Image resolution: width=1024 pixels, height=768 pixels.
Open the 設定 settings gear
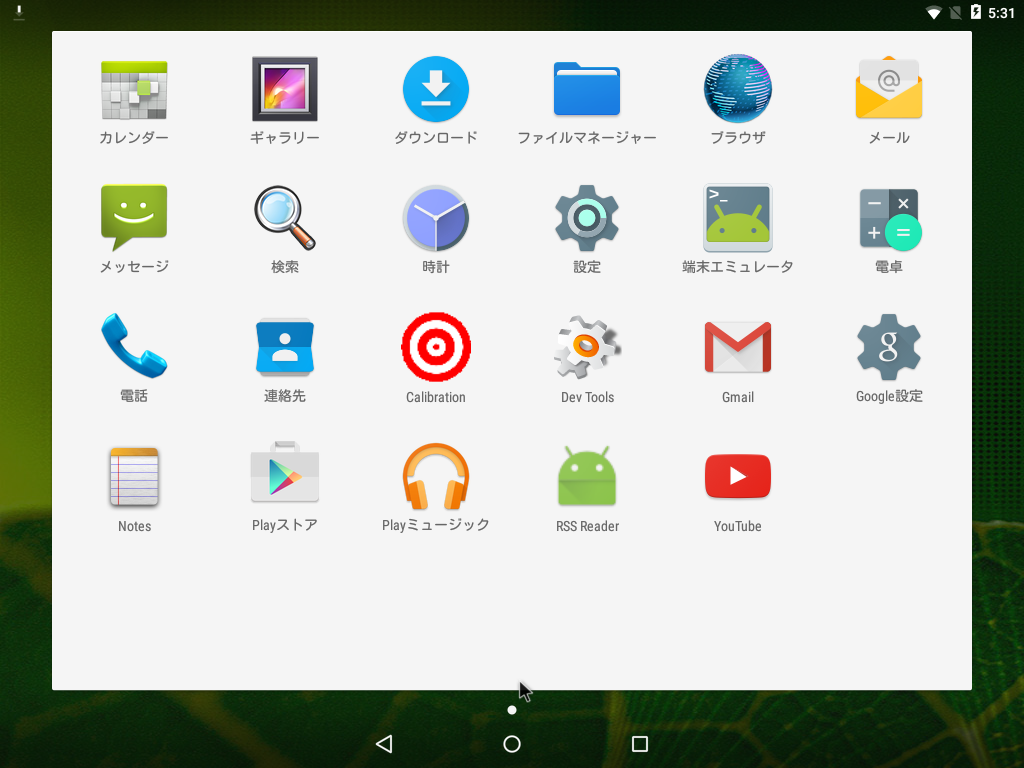pos(586,218)
